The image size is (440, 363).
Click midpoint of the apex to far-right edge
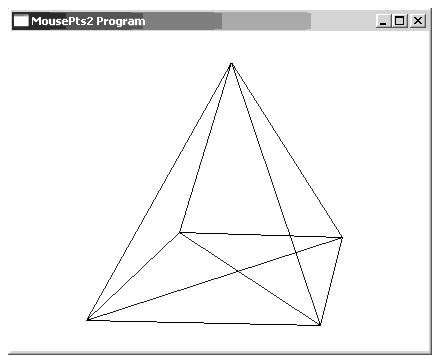(287, 150)
